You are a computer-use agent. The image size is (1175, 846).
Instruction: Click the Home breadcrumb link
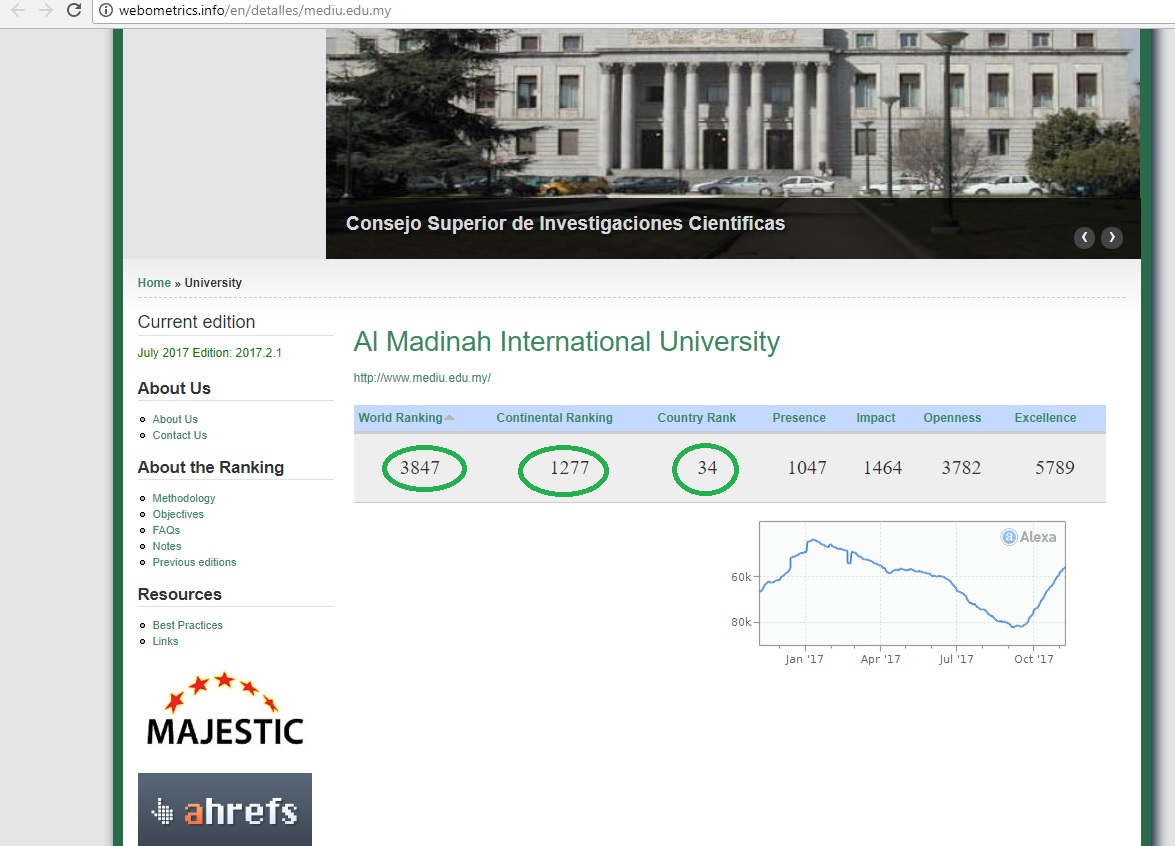click(x=154, y=283)
